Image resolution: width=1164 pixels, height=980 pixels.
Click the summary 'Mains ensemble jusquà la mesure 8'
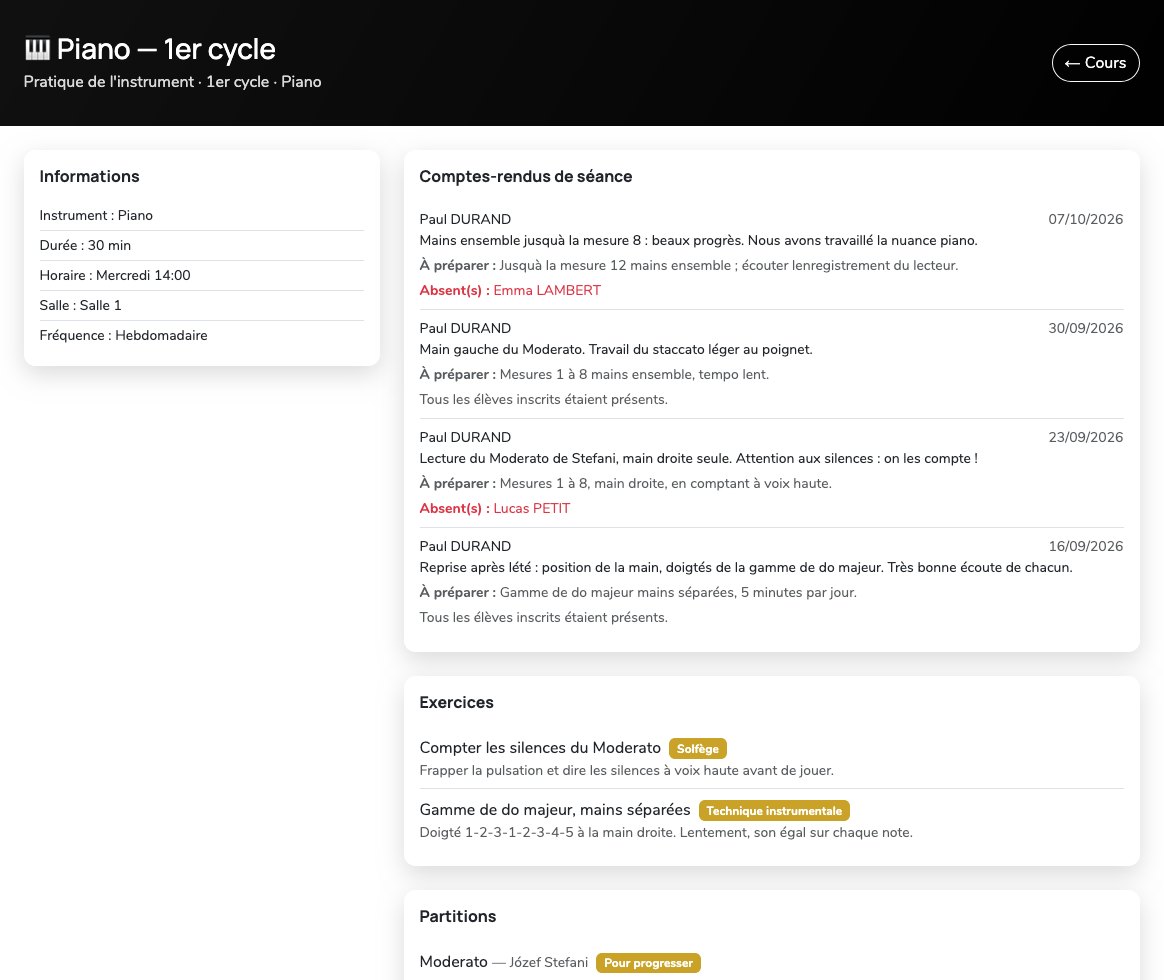pyautogui.click(x=699, y=241)
